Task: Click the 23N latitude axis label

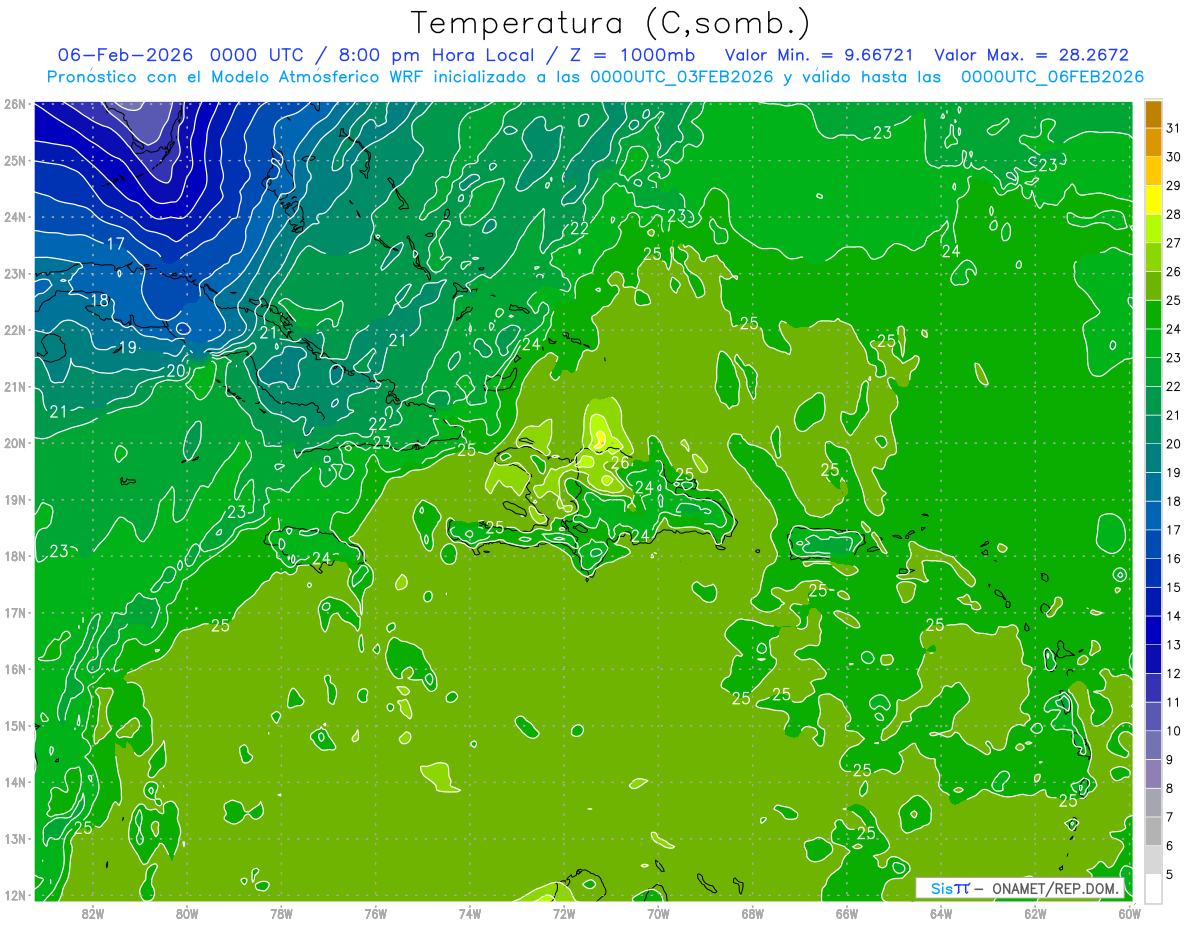Action: click(14, 273)
